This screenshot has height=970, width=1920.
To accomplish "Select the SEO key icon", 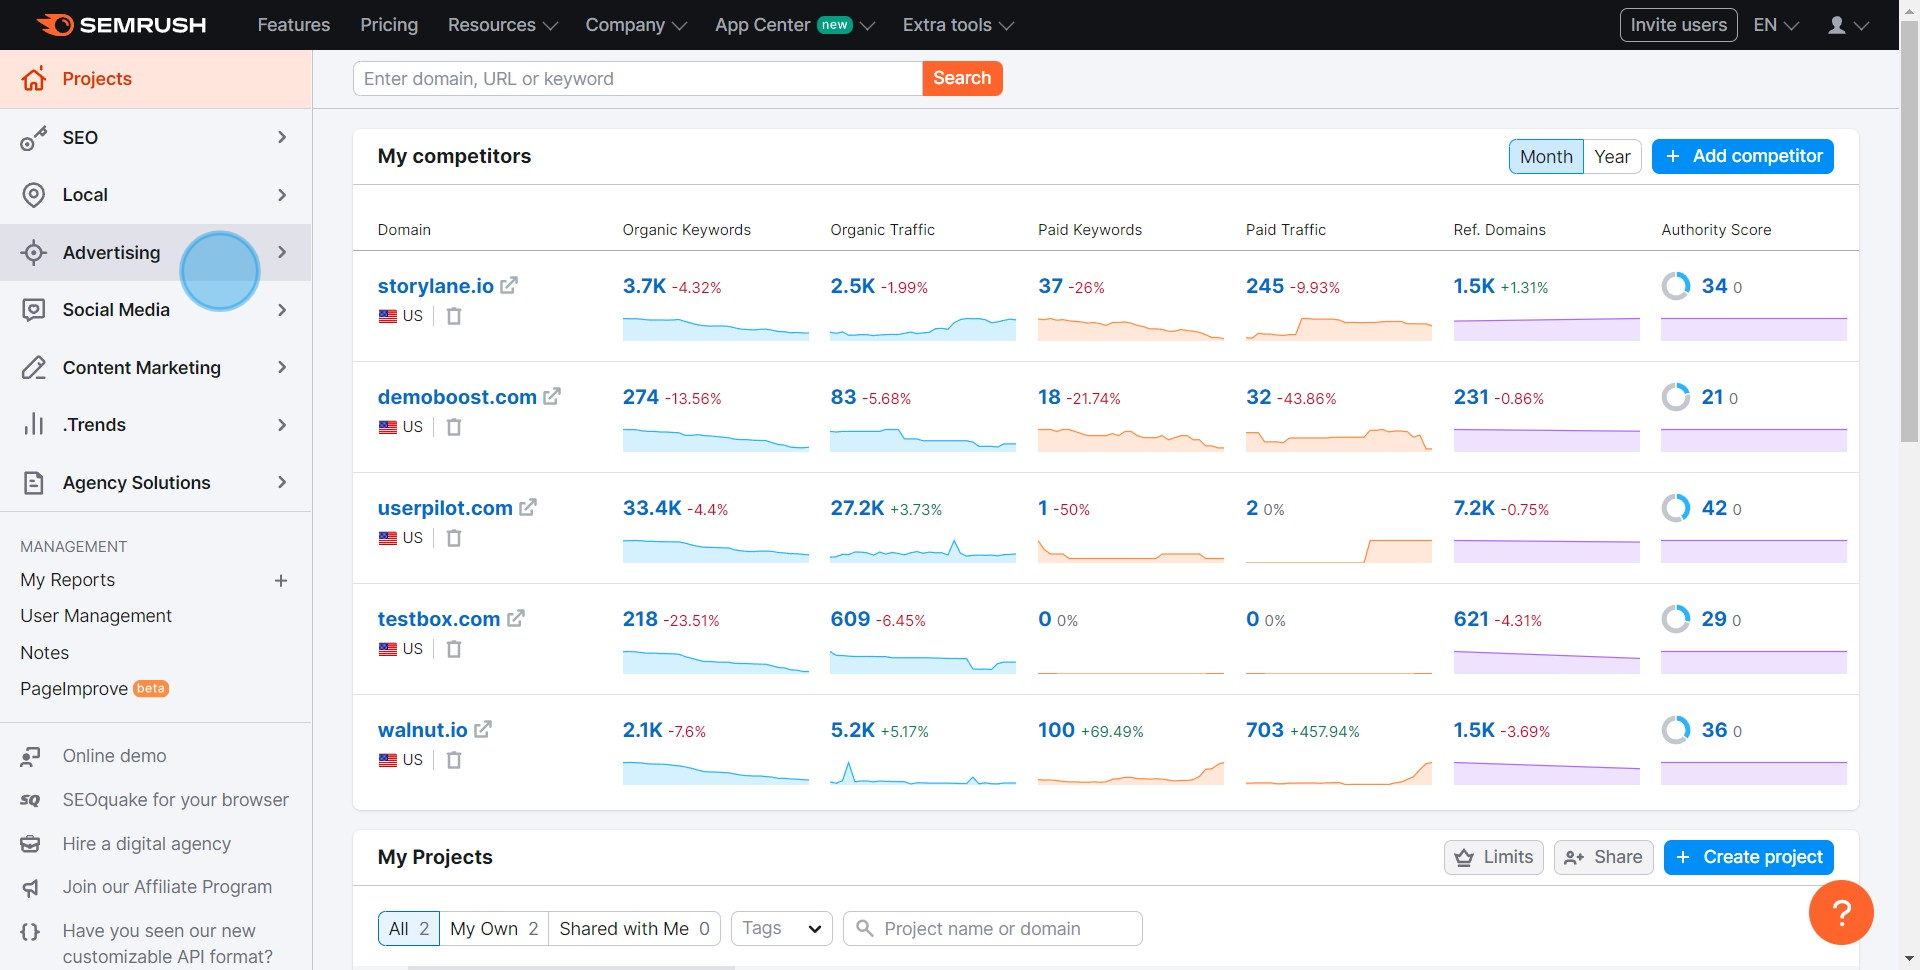I will pos(34,138).
